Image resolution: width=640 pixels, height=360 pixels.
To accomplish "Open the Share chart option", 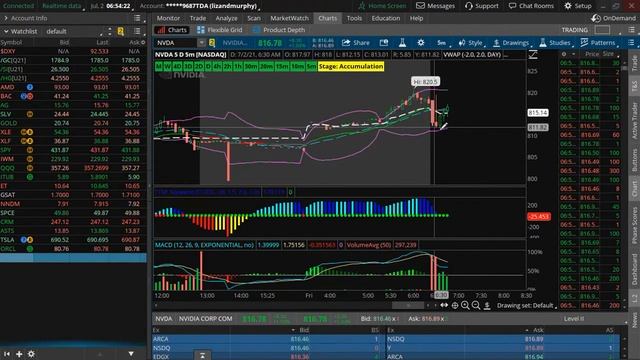I will (x=356, y=43).
